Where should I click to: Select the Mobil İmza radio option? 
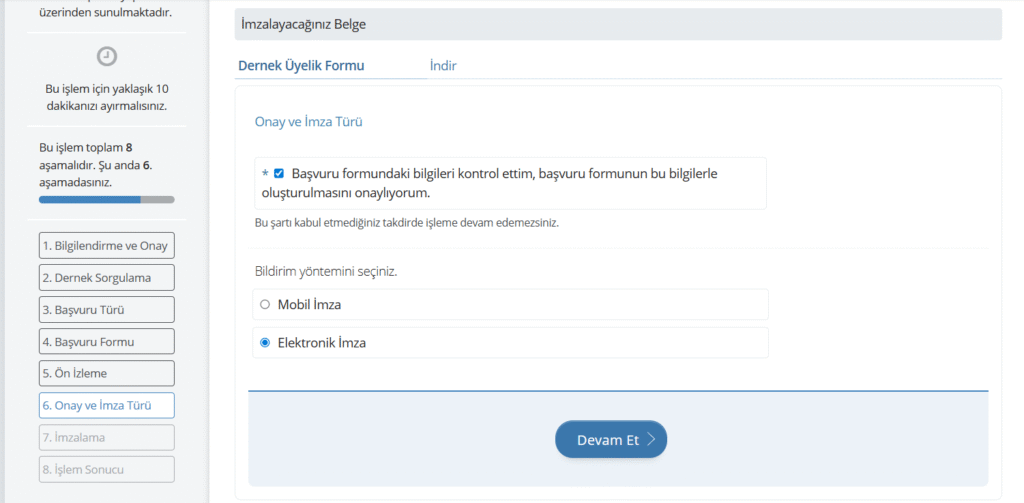pyautogui.click(x=265, y=305)
